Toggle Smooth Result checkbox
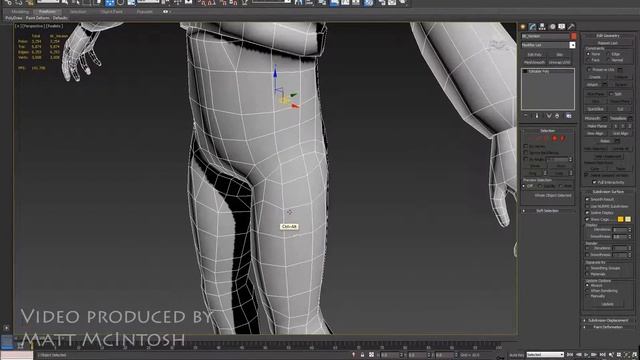The height and width of the screenshot is (360, 640). click(x=587, y=199)
